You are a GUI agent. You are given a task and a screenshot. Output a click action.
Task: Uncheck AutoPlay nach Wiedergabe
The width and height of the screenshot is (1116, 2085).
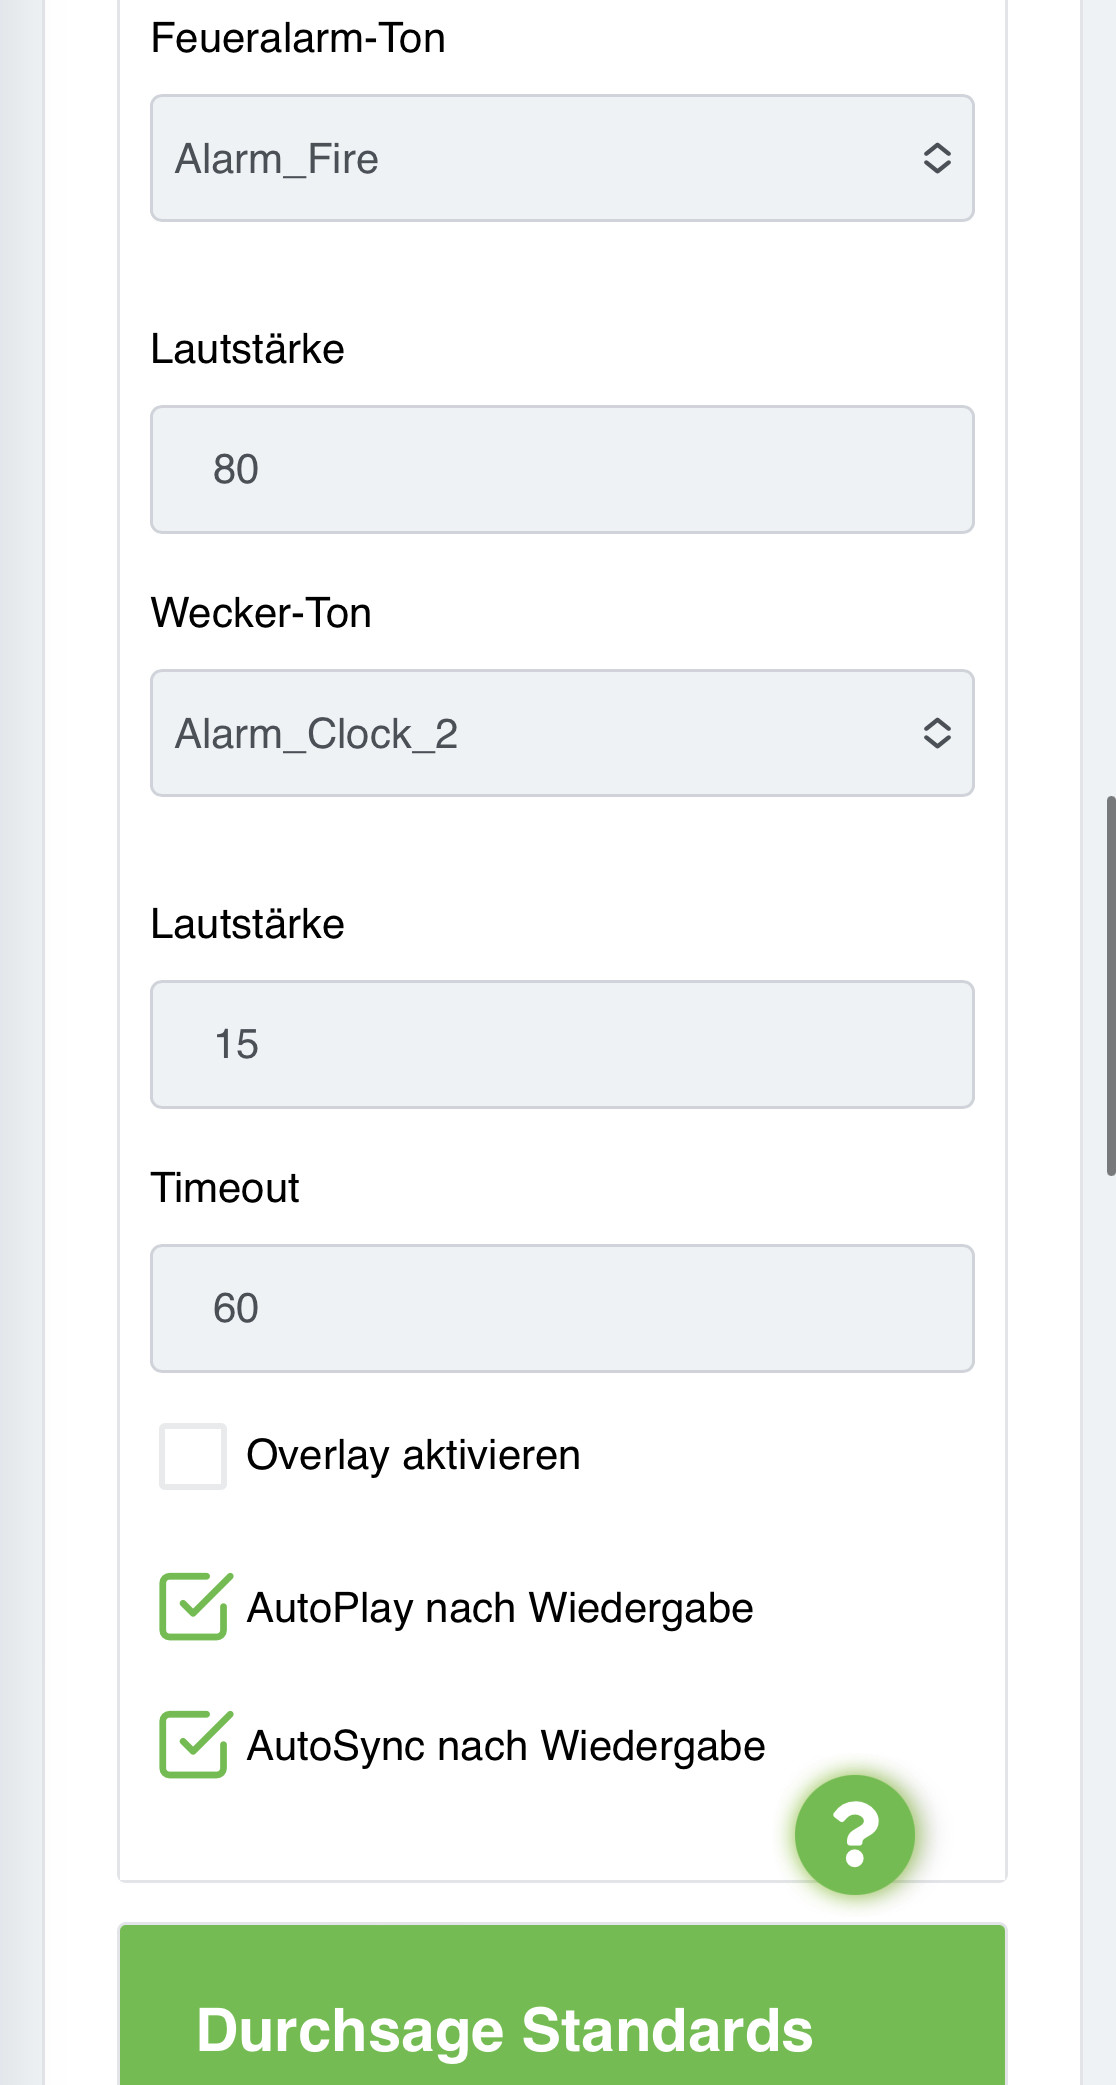pyautogui.click(x=194, y=1607)
